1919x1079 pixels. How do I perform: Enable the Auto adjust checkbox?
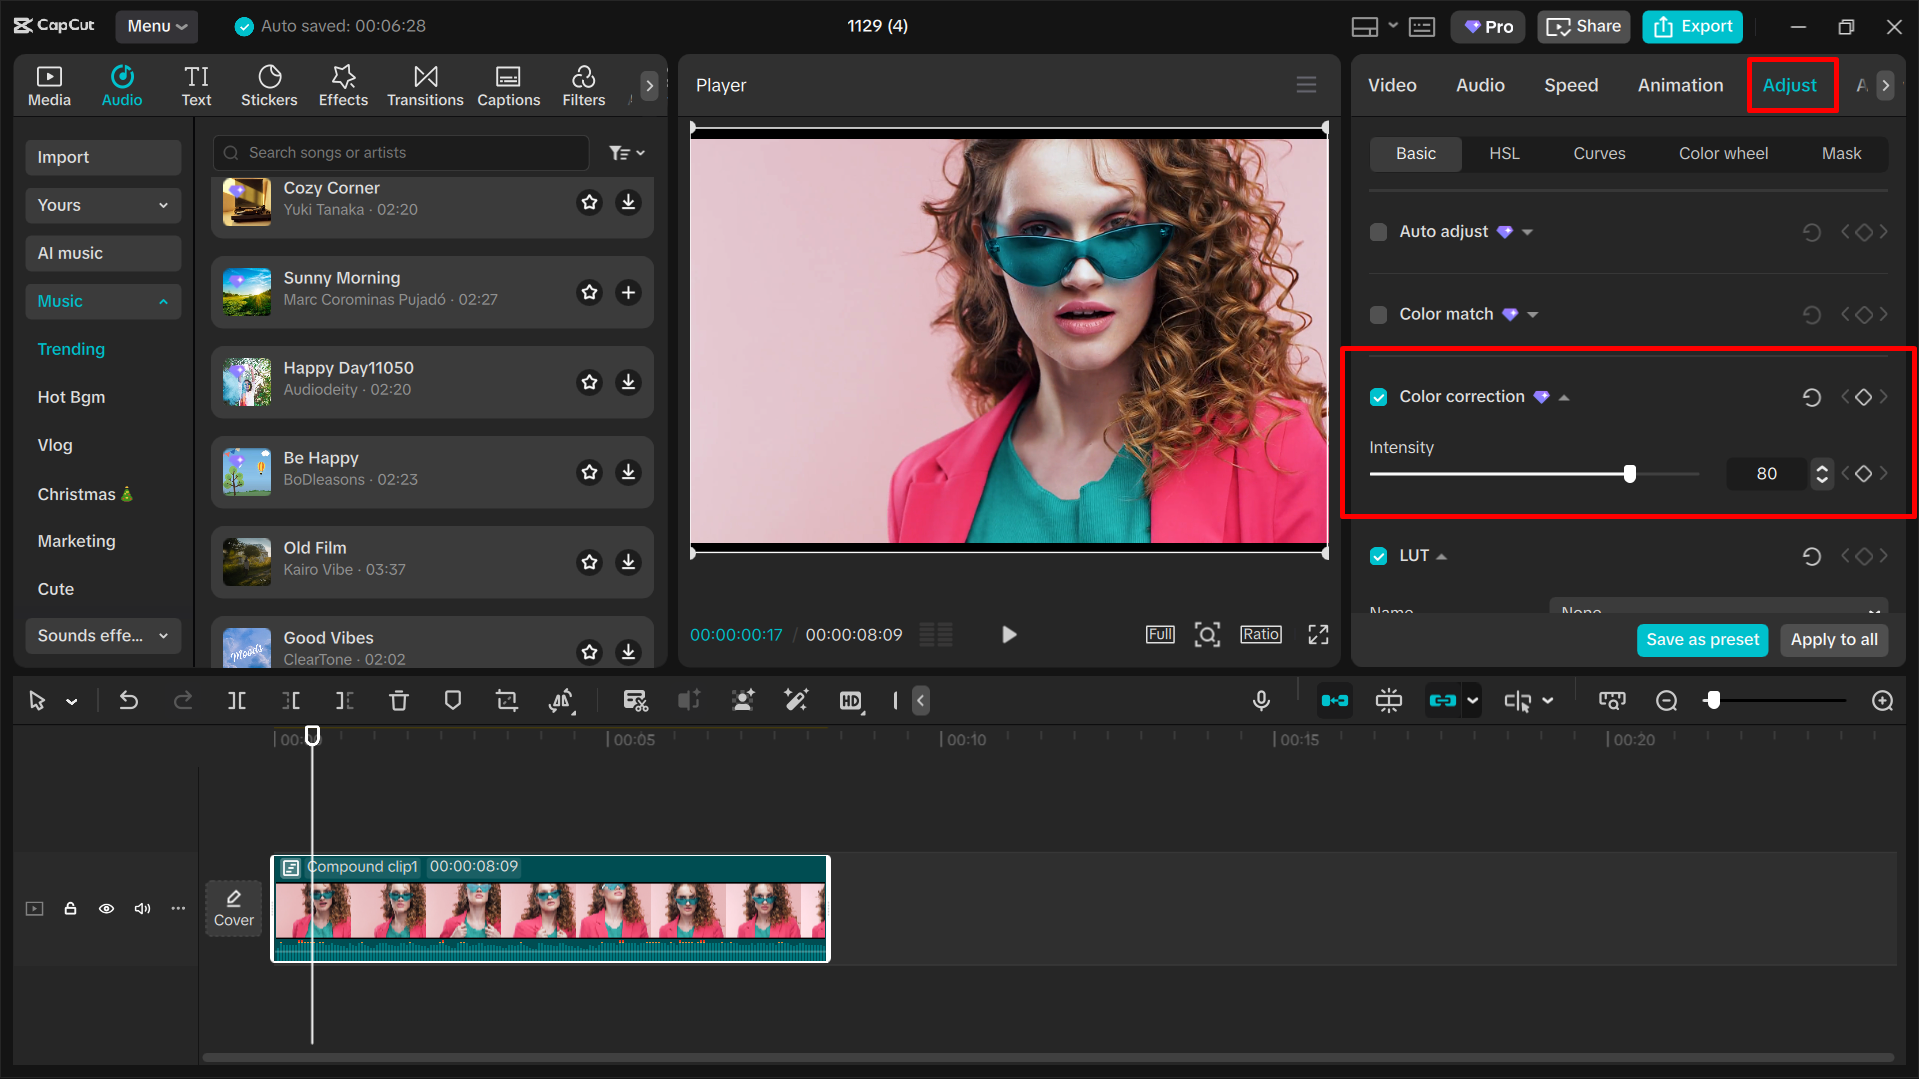tap(1378, 232)
